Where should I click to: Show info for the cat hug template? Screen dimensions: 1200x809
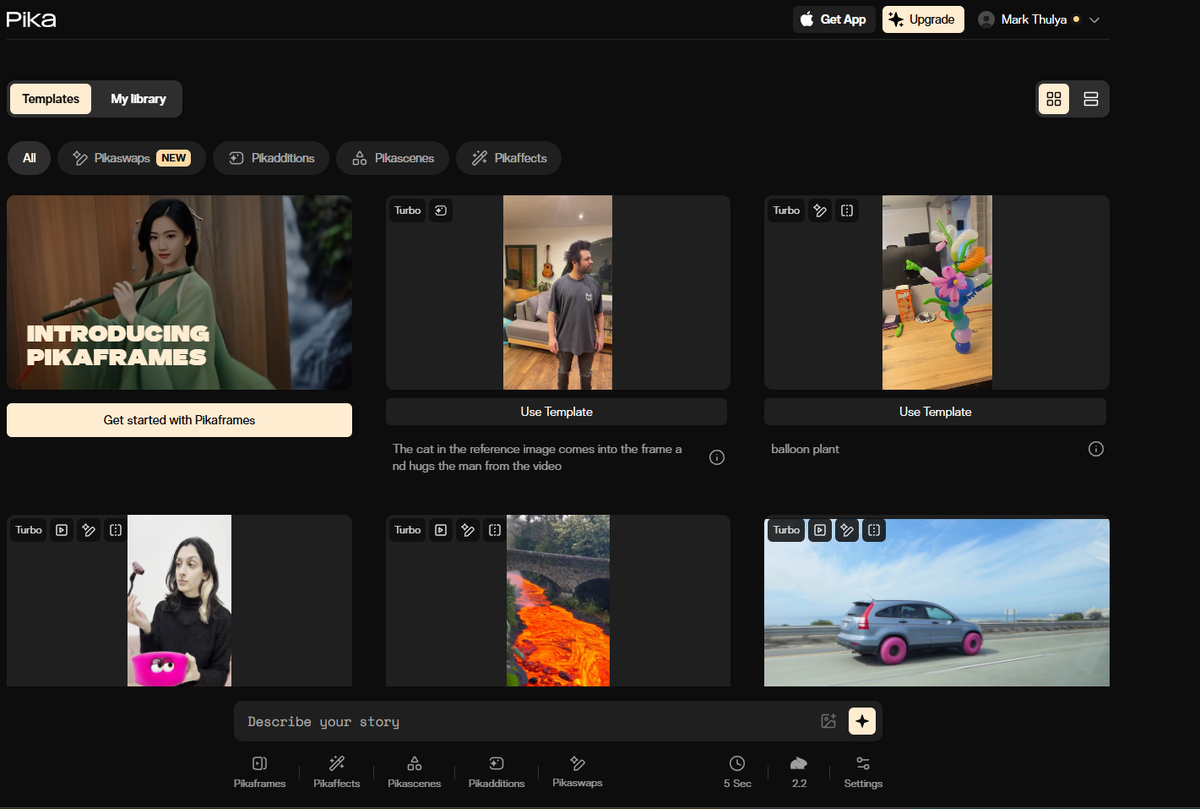[717, 457]
